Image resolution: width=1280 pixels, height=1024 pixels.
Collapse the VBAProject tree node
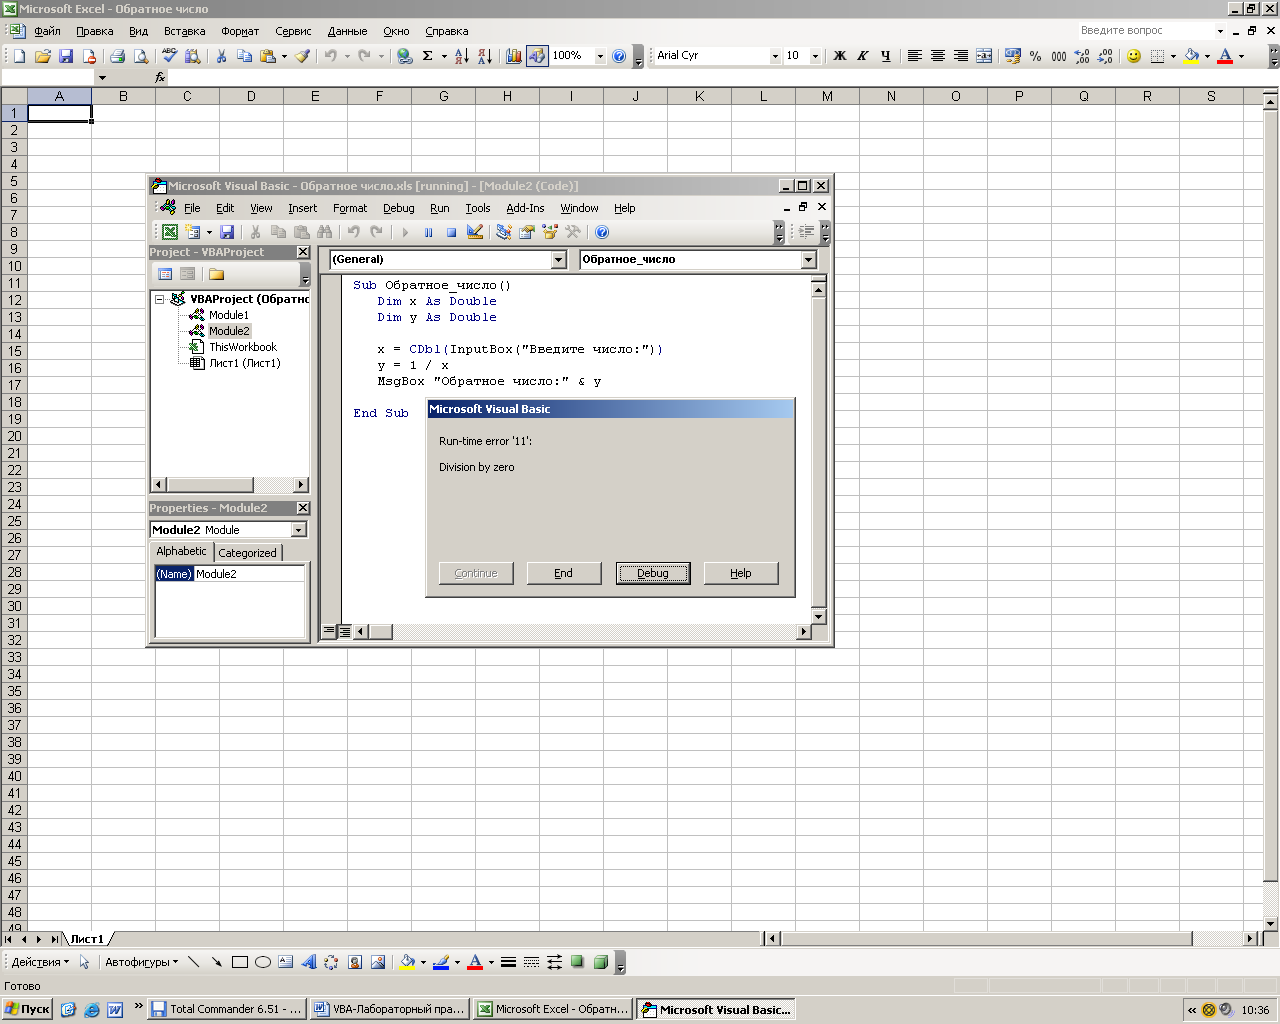(159, 299)
